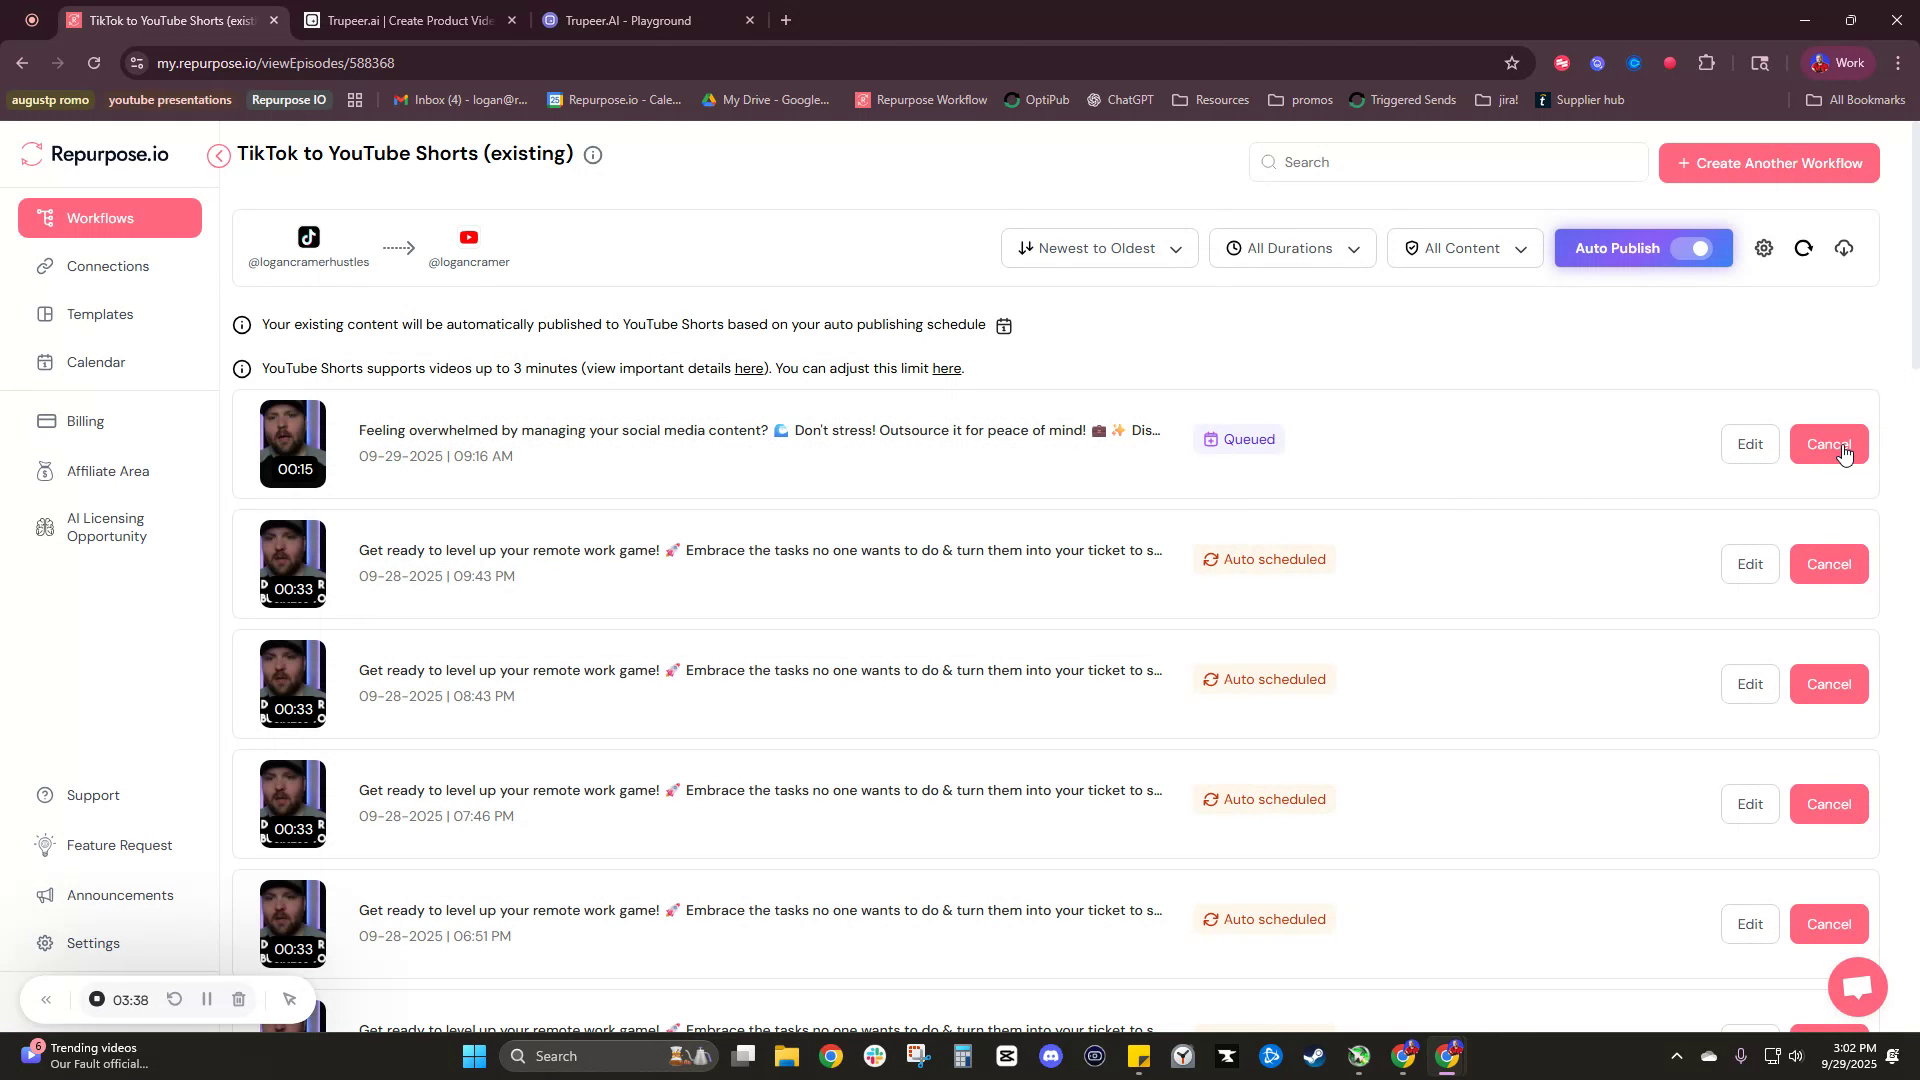1920x1080 pixels.
Task: Click Create Another Workflow
Action: pos(1768,162)
